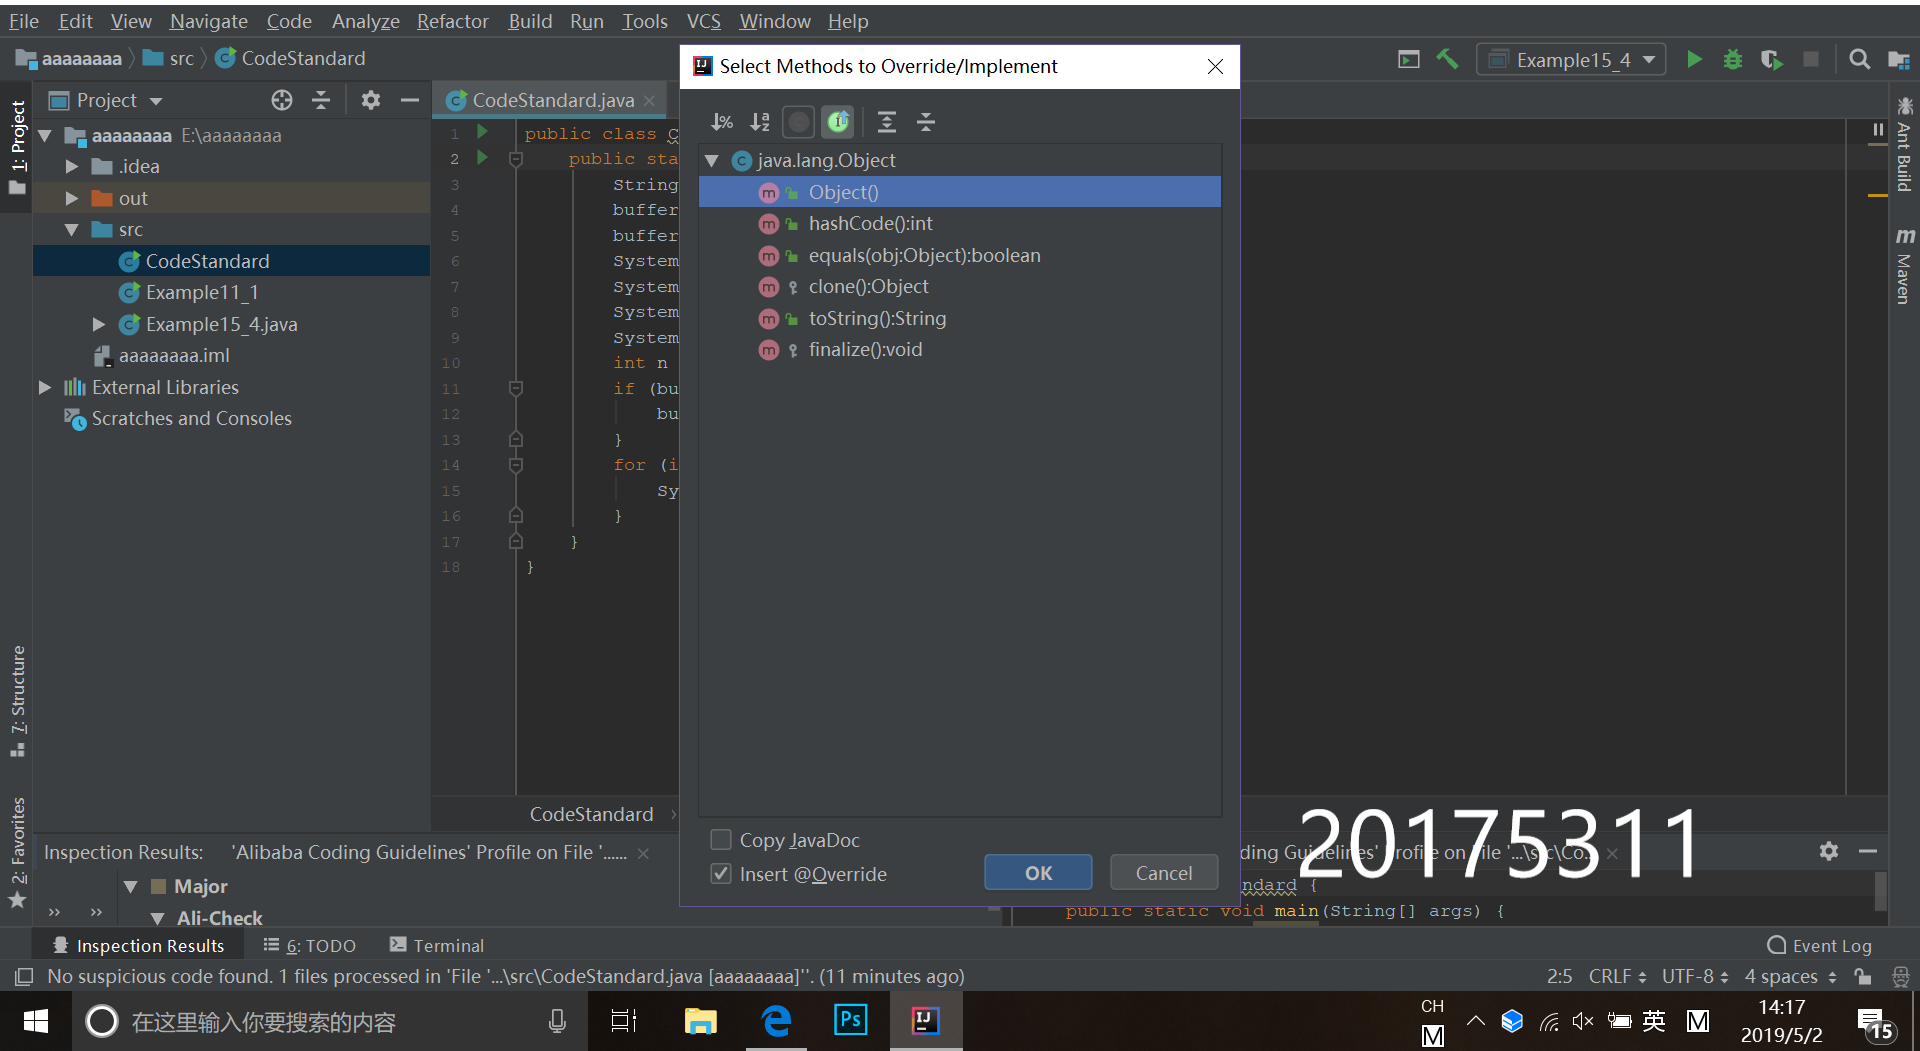
Task: Open Ant Build side panel
Action: pyautogui.click(x=1904, y=143)
